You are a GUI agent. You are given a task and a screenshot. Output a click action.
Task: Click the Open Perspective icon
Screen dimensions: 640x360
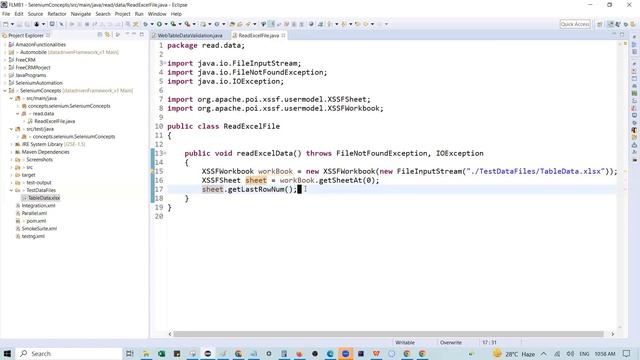pyautogui.click(x=600, y=24)
